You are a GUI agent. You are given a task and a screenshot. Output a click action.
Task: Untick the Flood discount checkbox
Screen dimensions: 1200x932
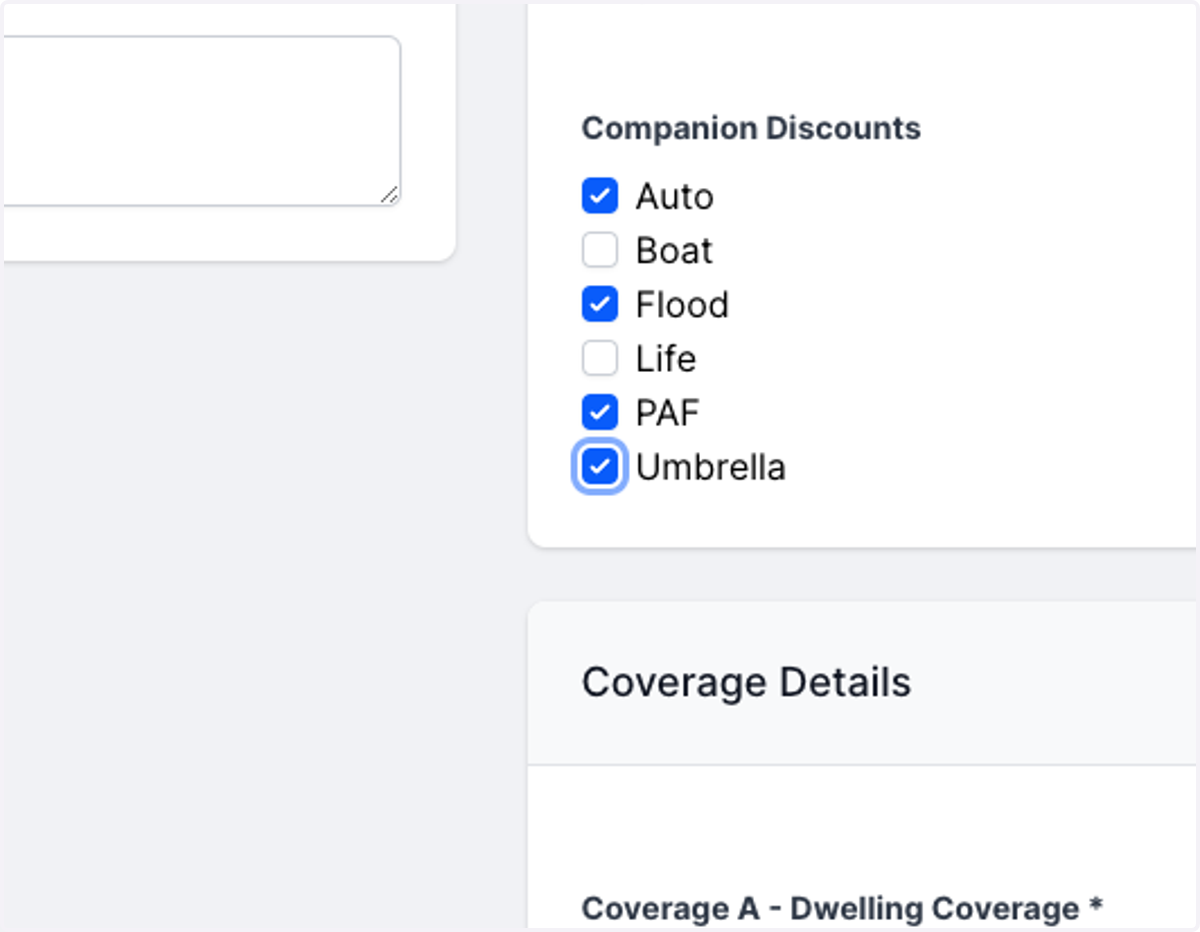coord(600,304)
